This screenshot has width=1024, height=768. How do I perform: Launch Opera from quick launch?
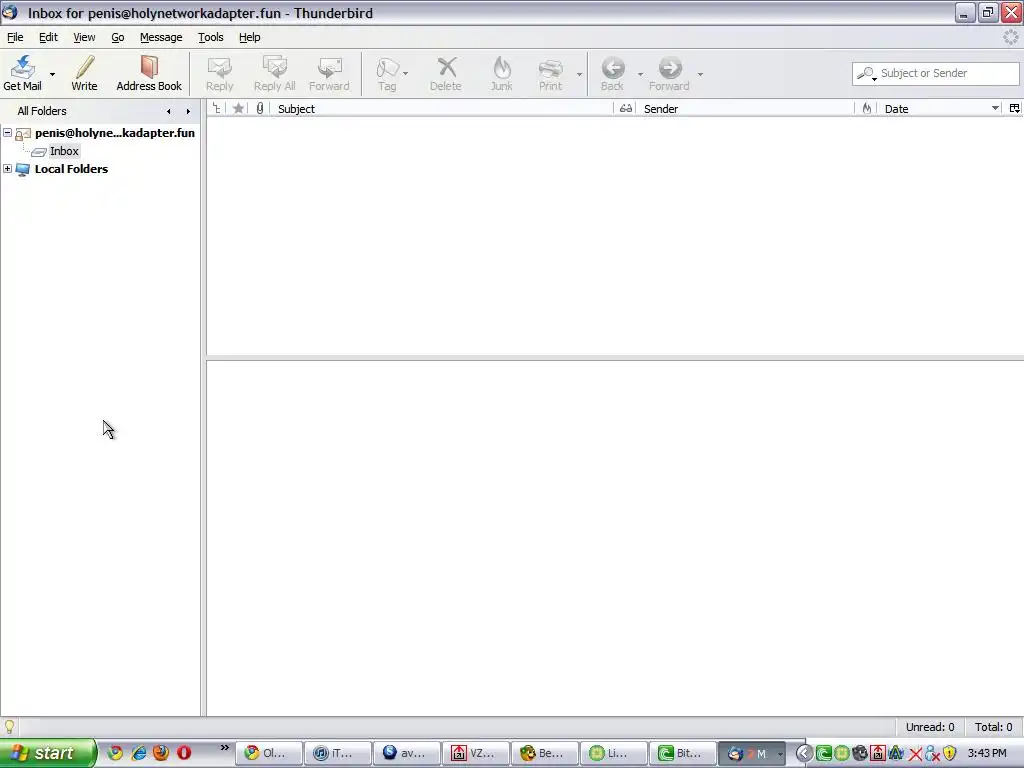184,753
